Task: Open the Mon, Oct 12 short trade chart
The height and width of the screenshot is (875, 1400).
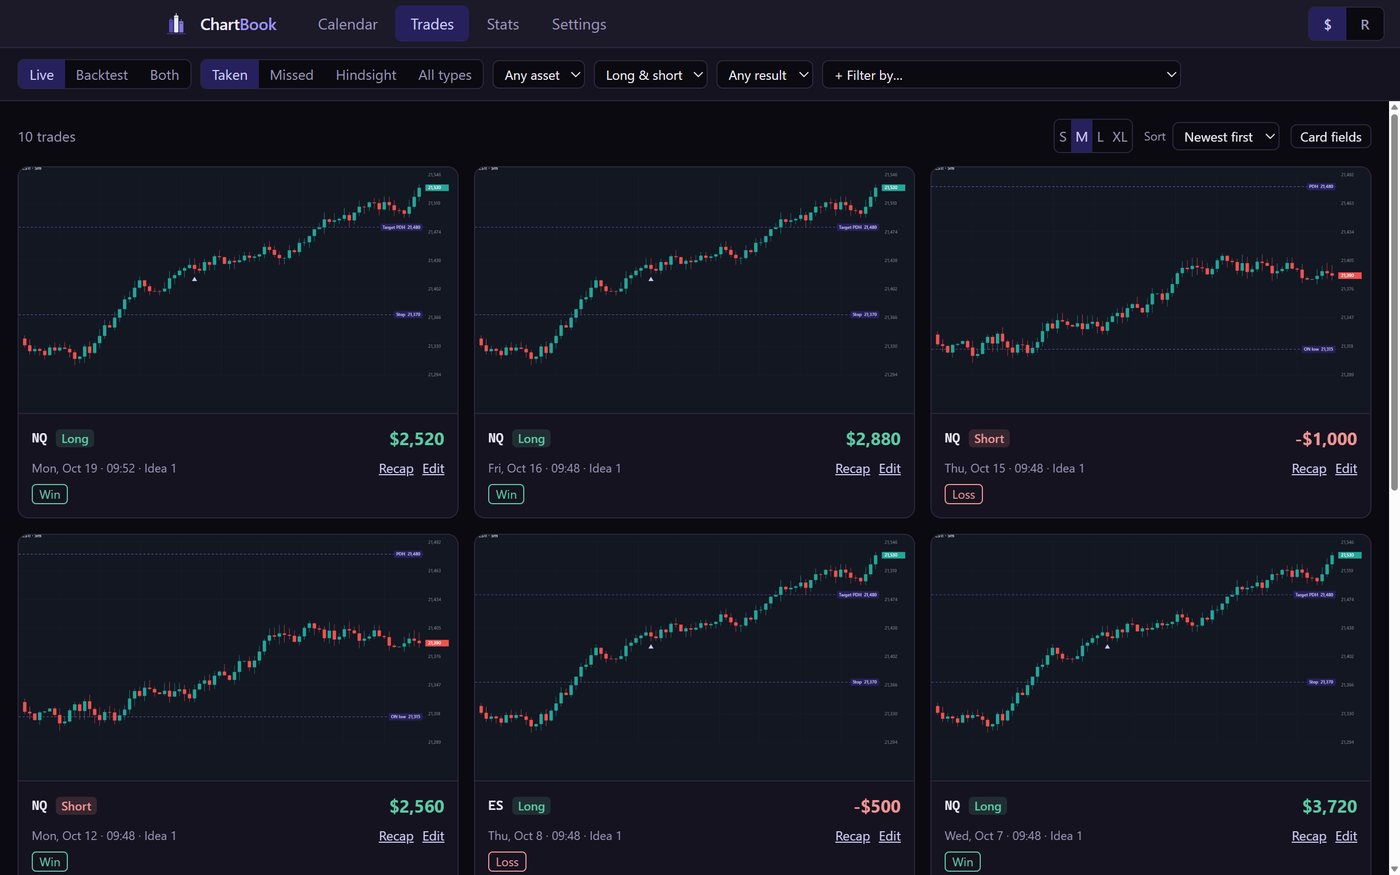Action: tap(238, 658)
